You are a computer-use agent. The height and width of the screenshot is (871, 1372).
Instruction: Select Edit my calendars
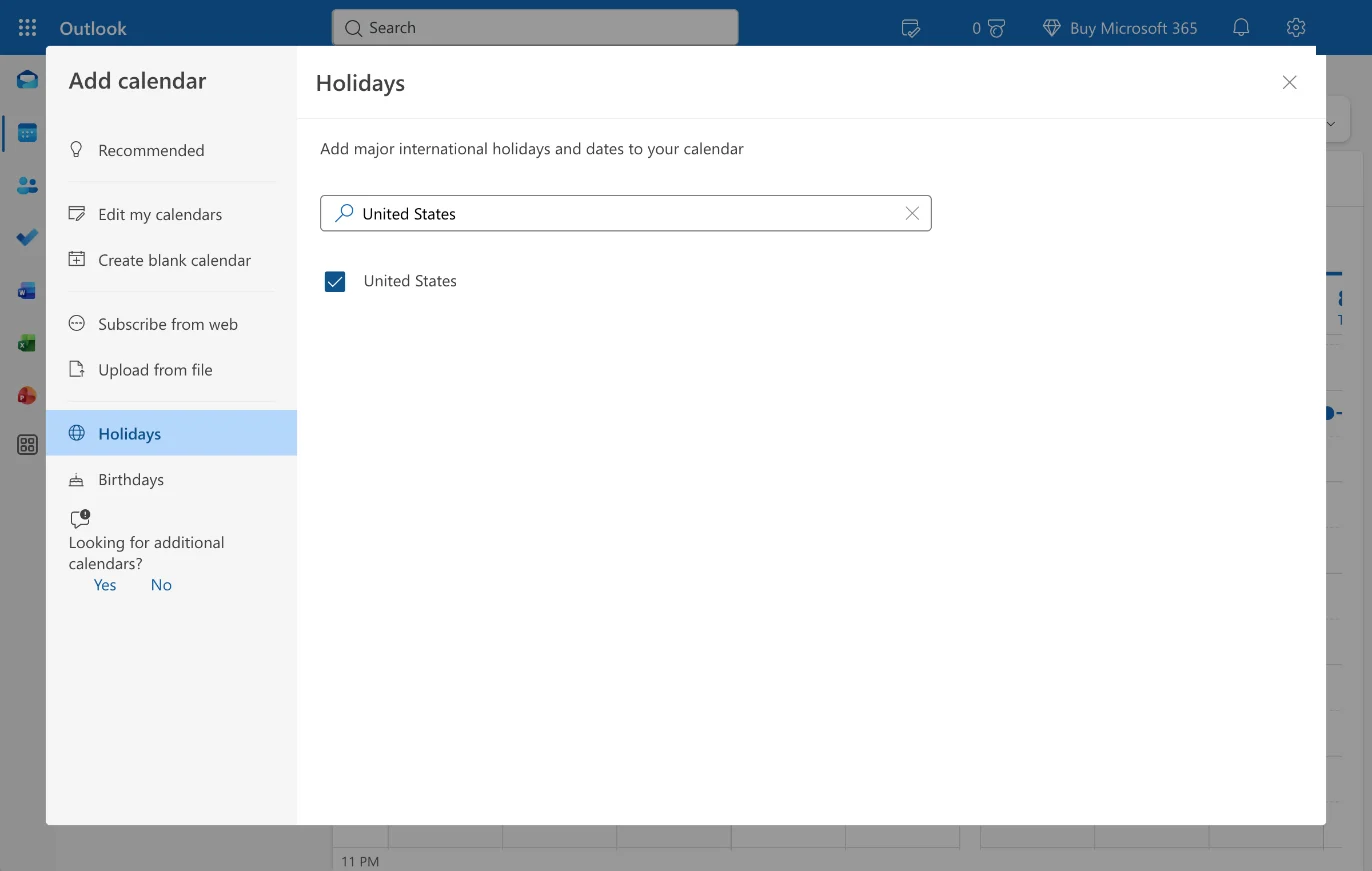(171, 214)
